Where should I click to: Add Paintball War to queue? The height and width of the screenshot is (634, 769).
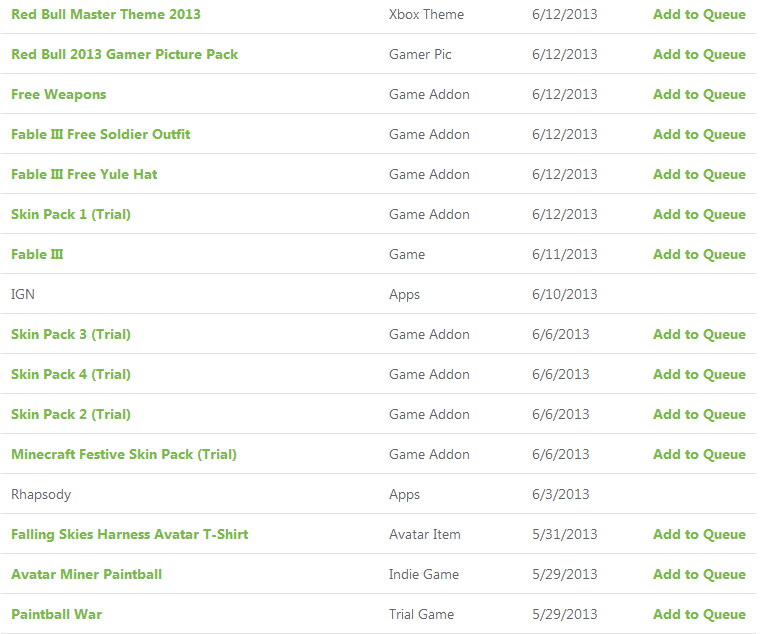coord(699,614)
